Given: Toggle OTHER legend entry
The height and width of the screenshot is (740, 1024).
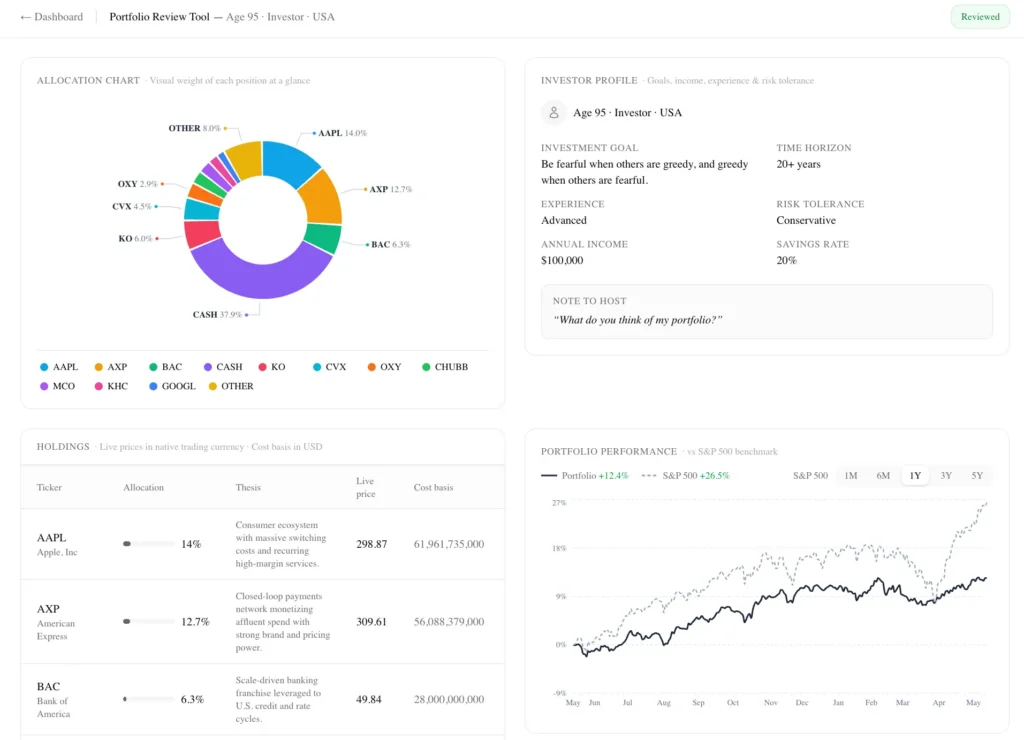Looking at the screenshot, I should (231, 386).
